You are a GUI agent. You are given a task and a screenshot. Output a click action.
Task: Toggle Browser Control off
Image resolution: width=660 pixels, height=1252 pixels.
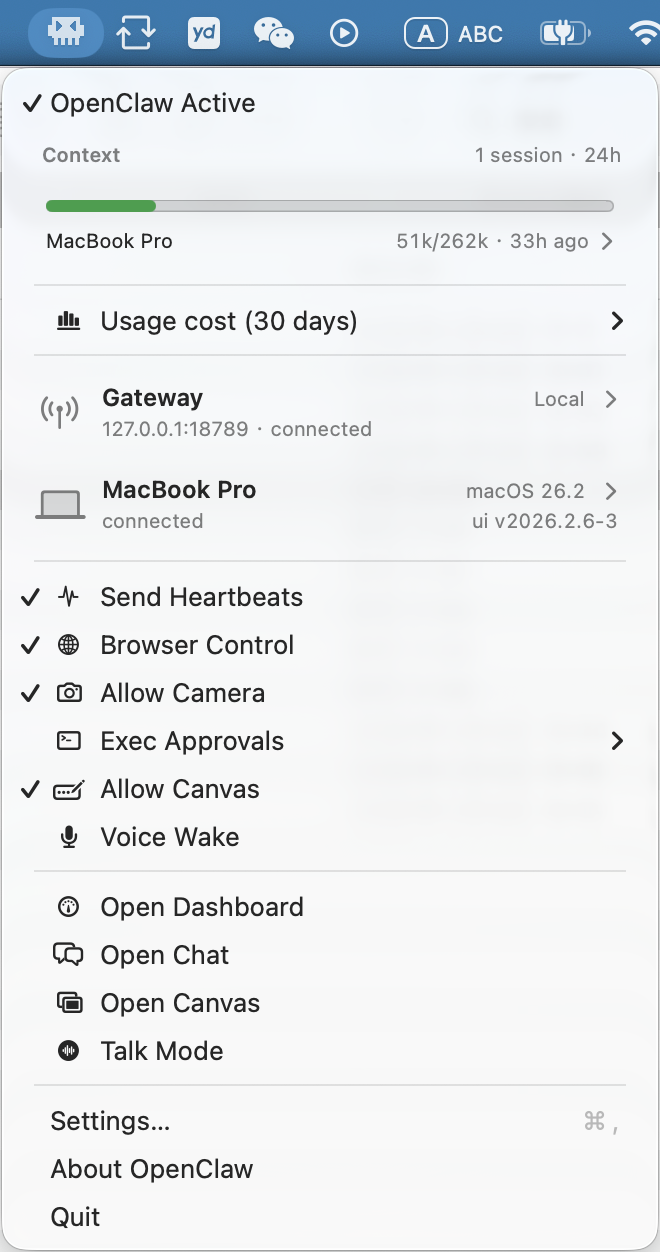click(x=197, y=645)
